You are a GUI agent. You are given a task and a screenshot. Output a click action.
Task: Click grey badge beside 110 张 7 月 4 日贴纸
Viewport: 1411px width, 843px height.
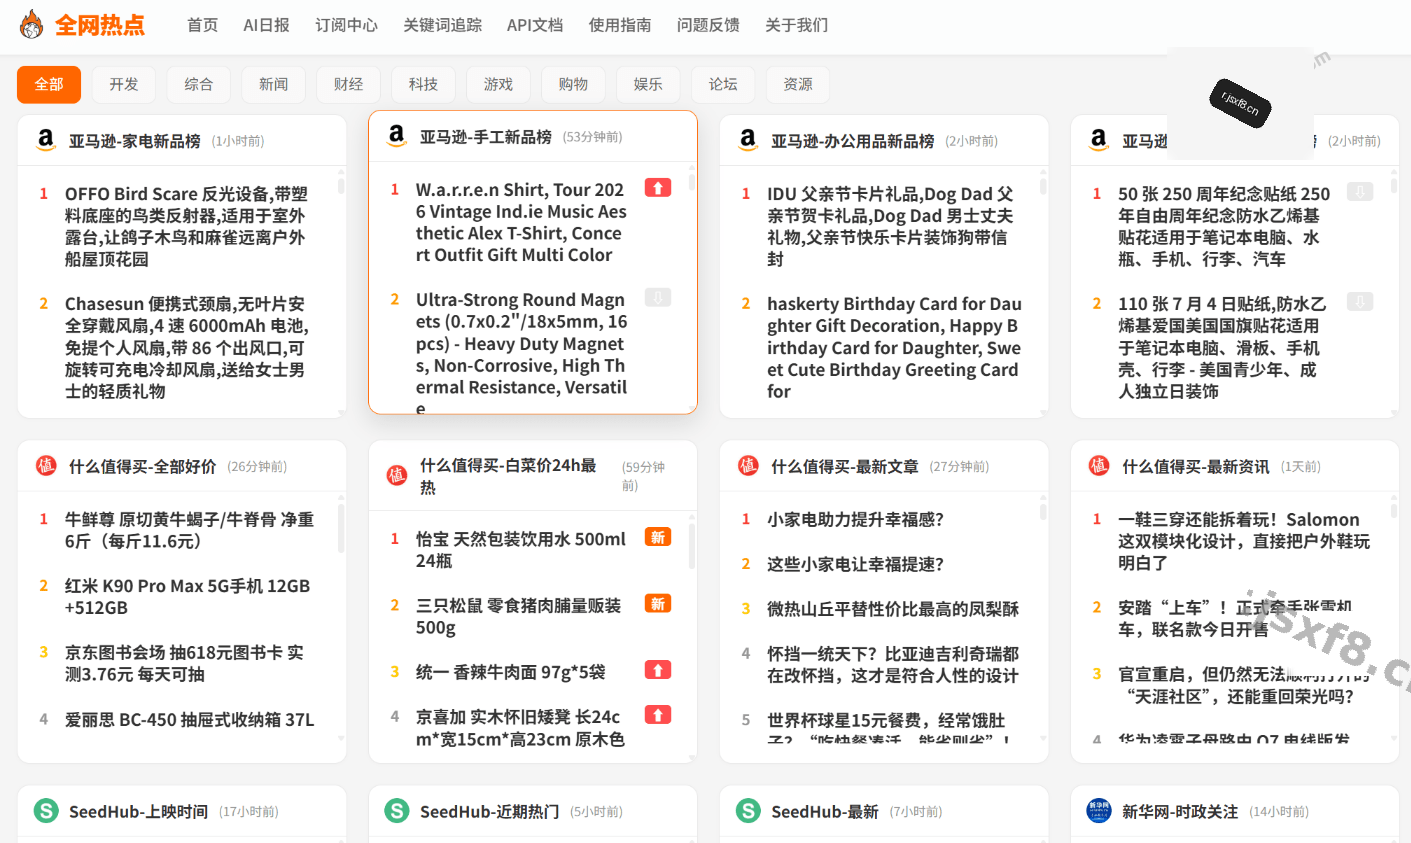1359,301
